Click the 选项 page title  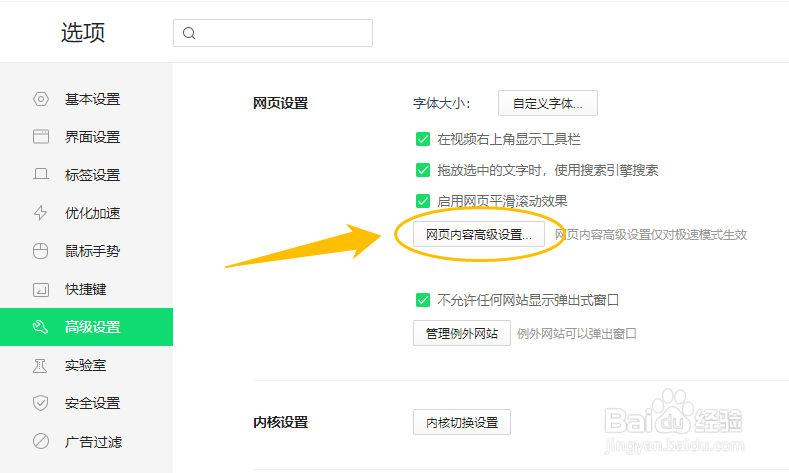pos(83,33)
